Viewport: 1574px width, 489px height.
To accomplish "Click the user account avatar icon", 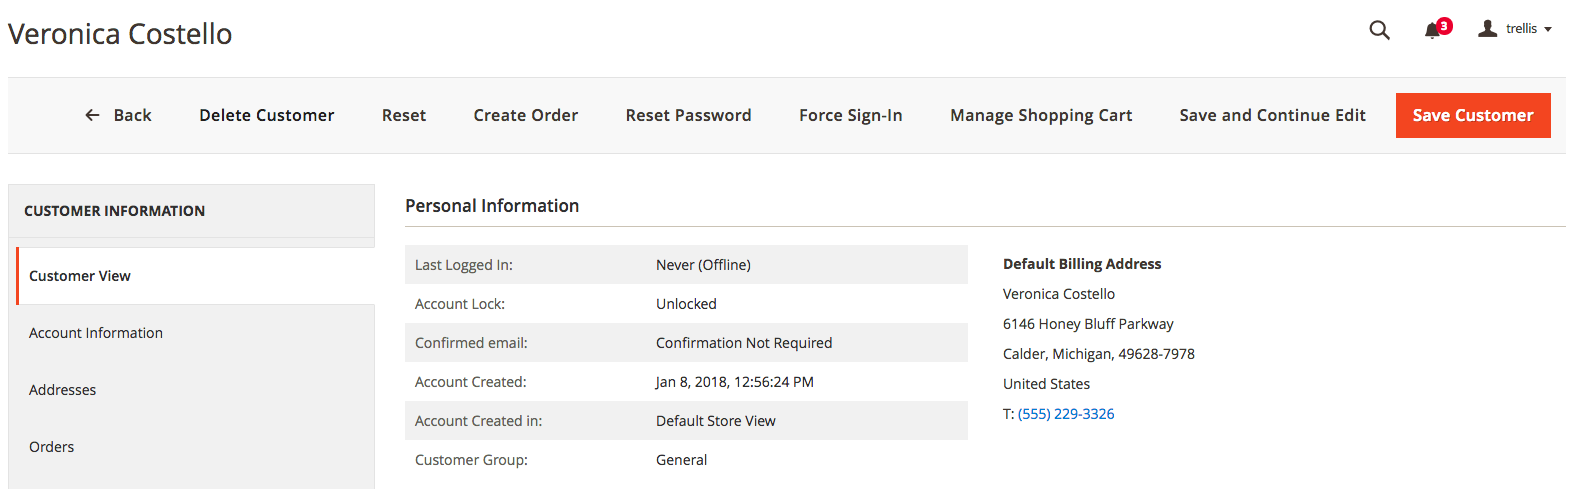I will 1488,29.
